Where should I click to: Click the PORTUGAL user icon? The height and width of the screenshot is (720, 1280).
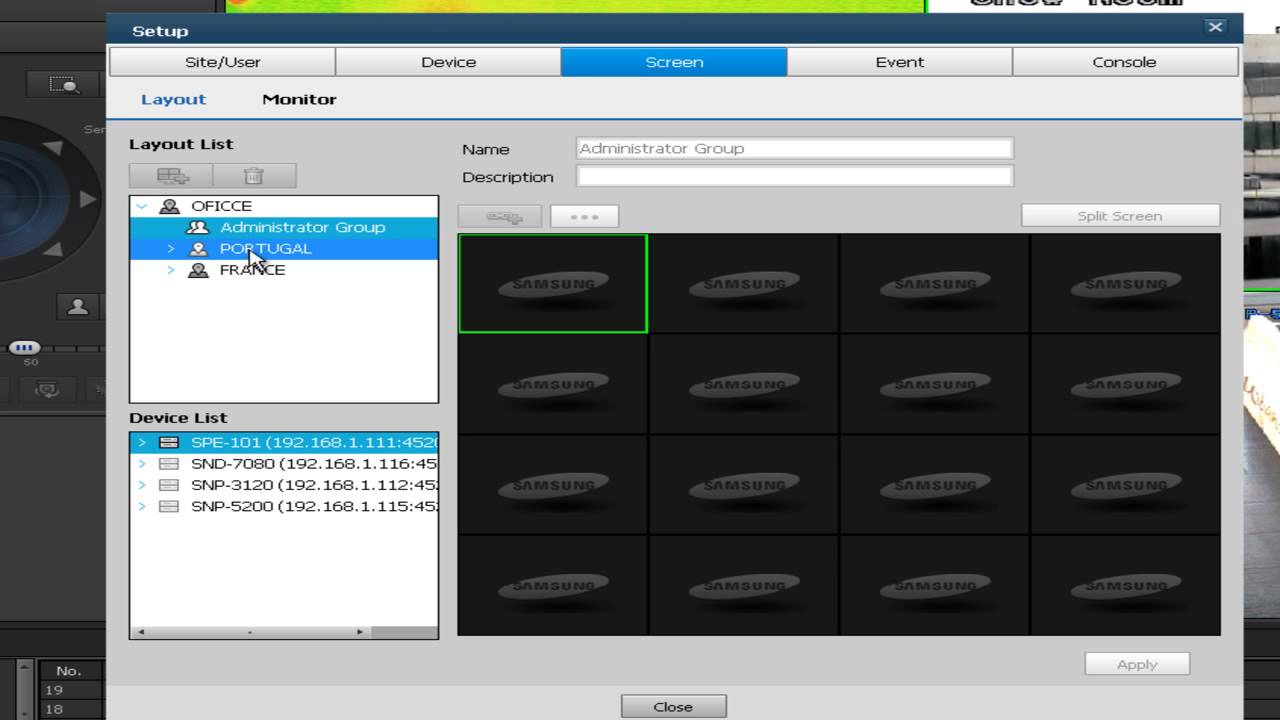coord(198,249)
